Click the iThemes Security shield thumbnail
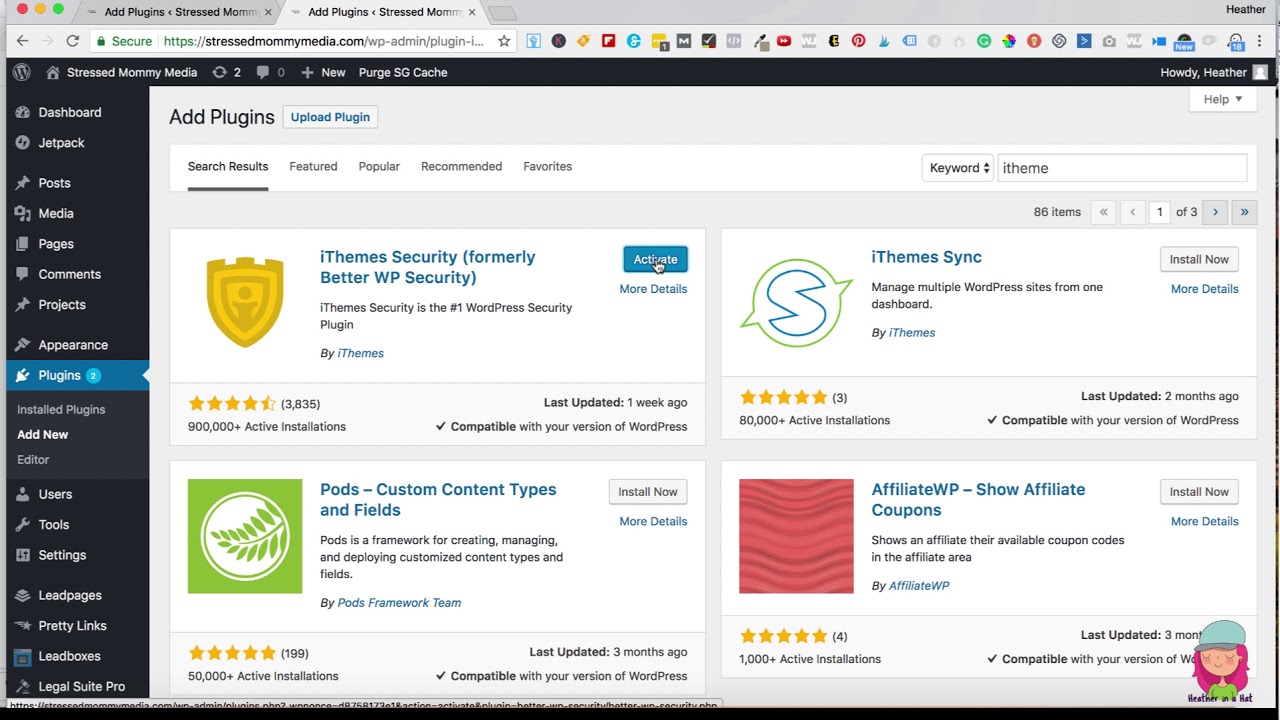 (245, 302)
